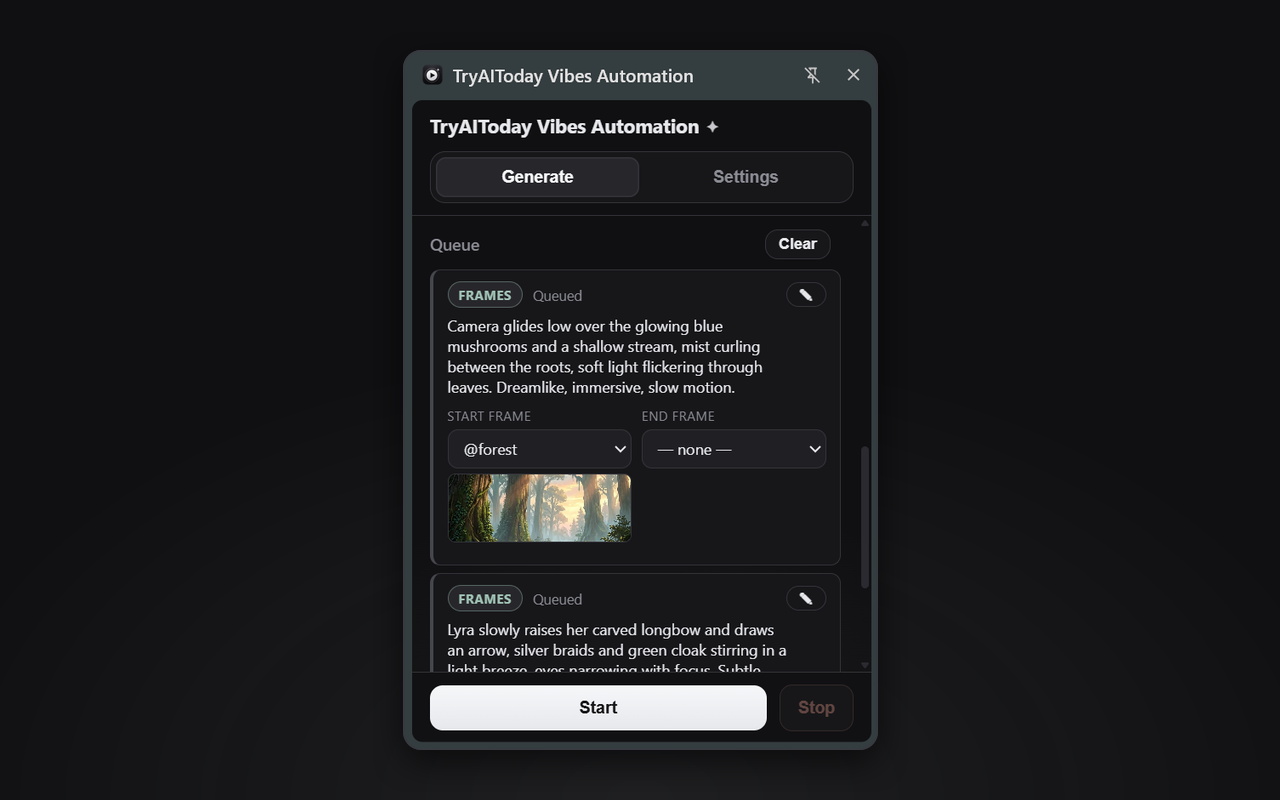The width and height of the screenshot is (1280, 800).
Task: Click the 'Camera glides low' prompt text
Action: pyautogui.click(x=606, y=357)
